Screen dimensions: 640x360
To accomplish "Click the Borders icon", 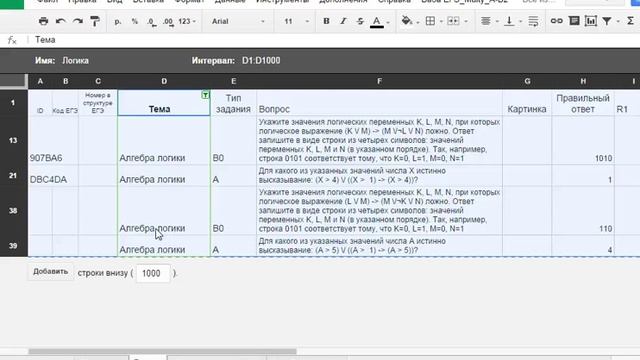I will pos(430,21).
